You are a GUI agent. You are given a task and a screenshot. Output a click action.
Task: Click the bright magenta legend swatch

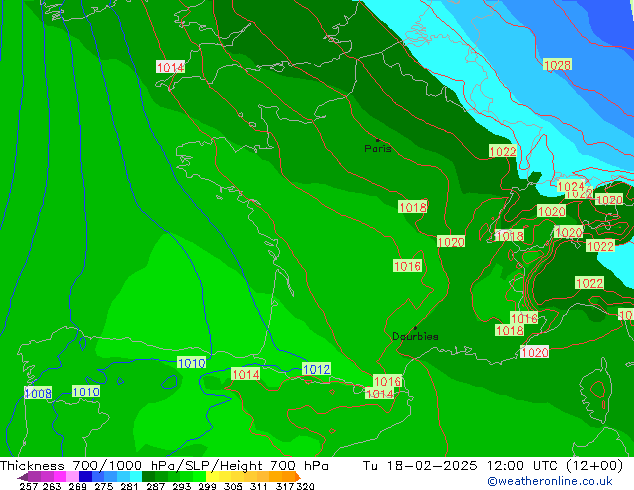pos(60,476)
